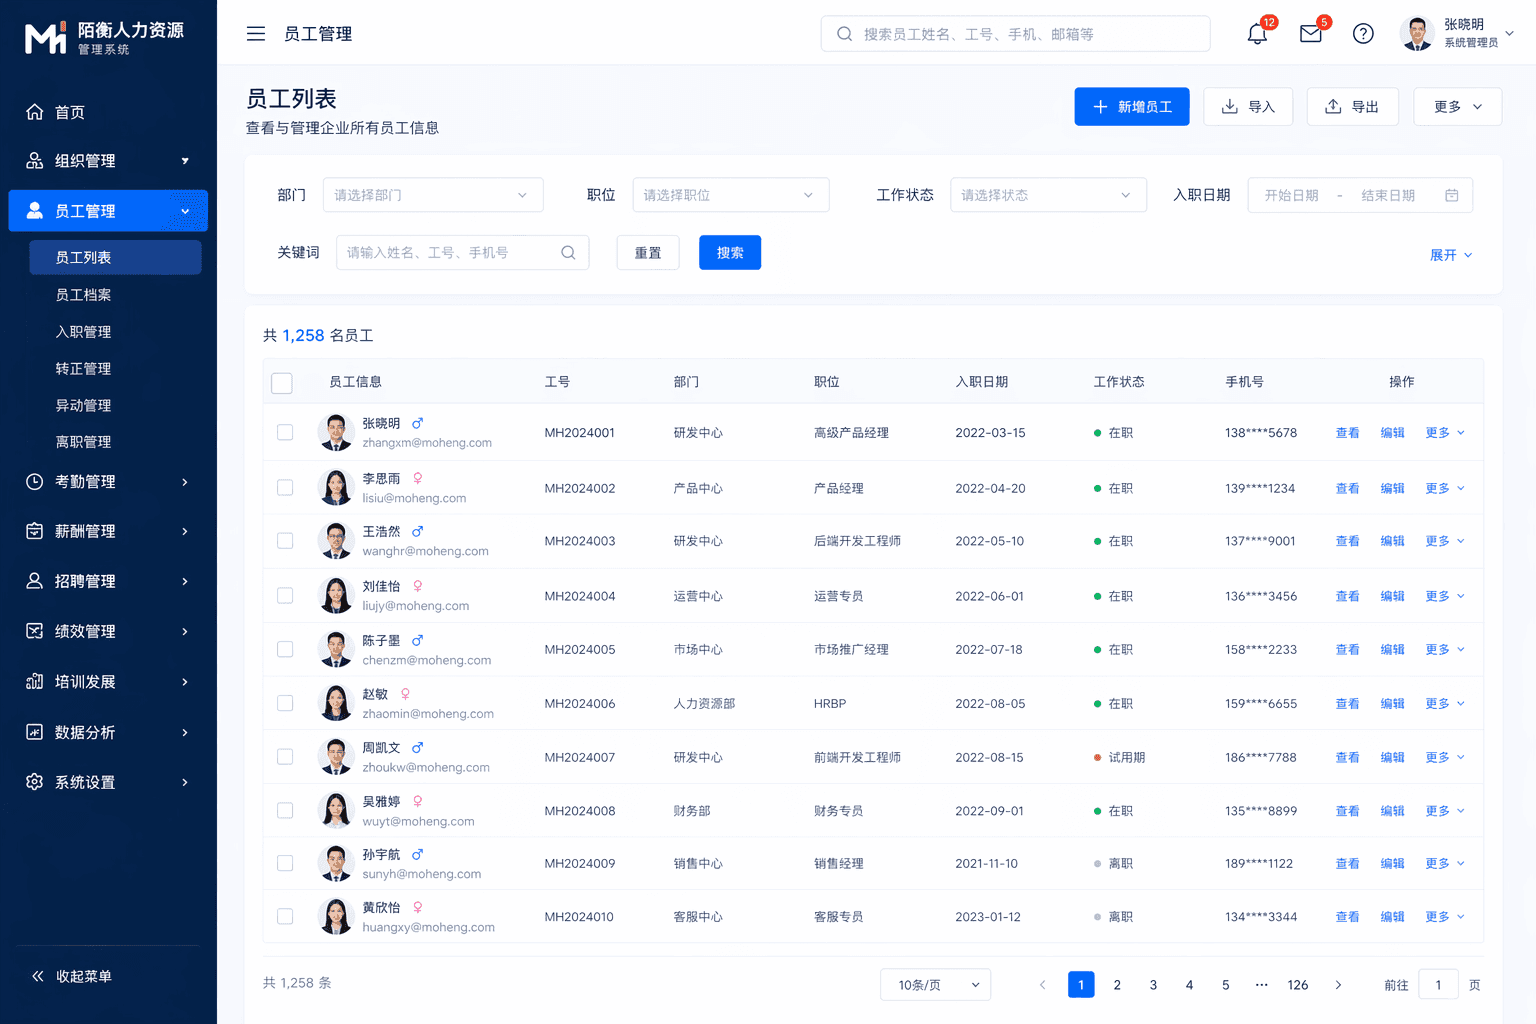Click into the top global search field
The image size is (1536, 1024).
(x=1015, y=34)
